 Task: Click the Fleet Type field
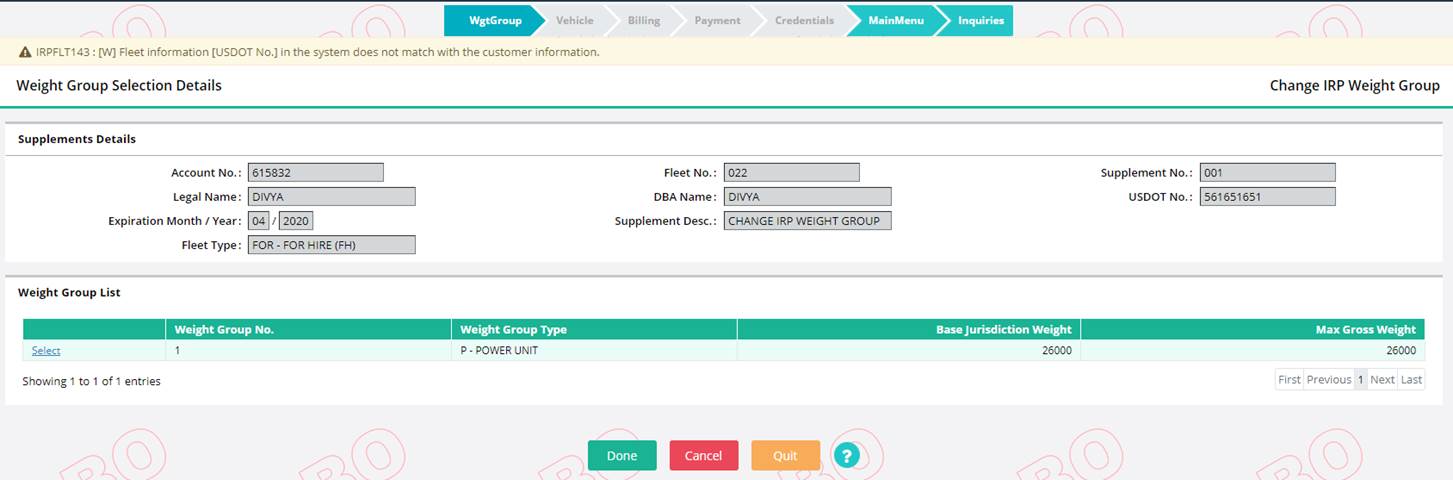point(331,245)
